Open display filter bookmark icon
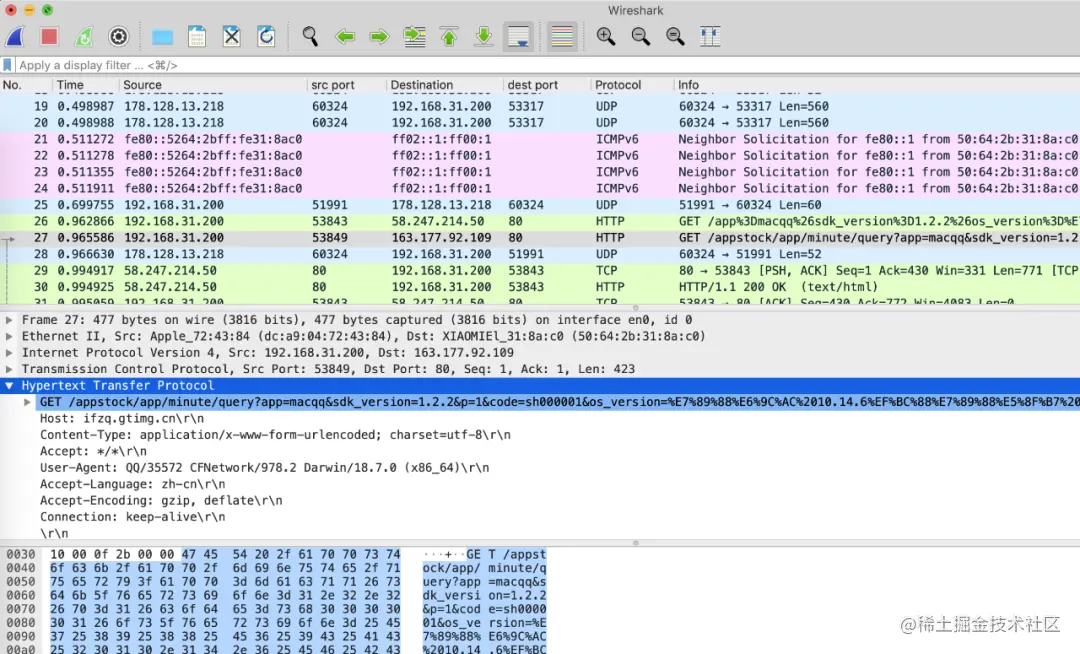Image resolution: width=1080 pixels, height=654 pixels. [8, 65]
